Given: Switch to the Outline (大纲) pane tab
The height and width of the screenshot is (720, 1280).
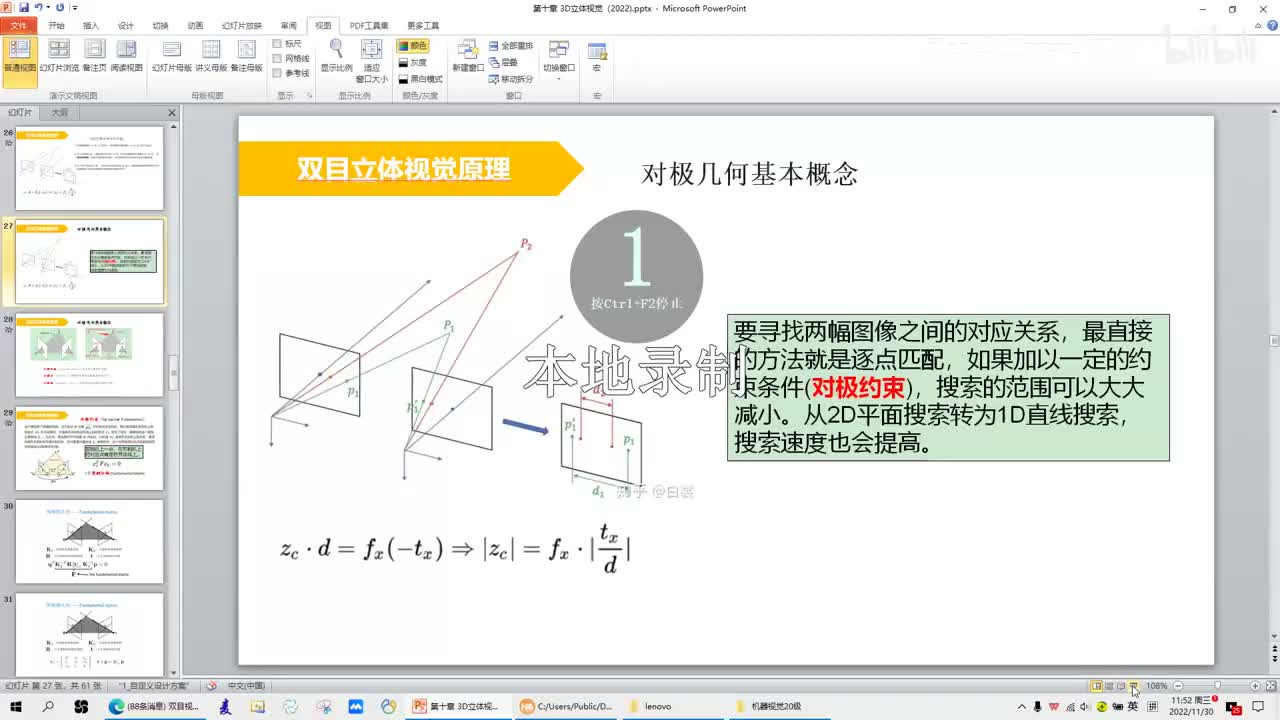Looking at the screenshot, I should 60,113.
